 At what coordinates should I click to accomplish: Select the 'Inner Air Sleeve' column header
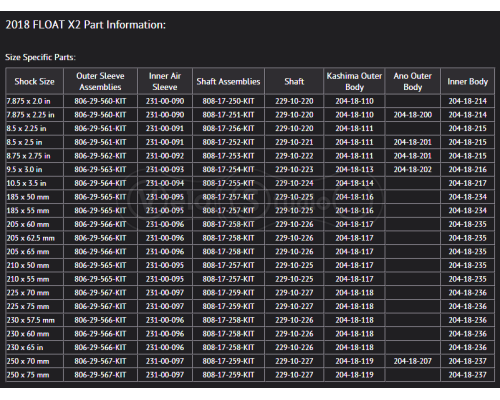coord(165,81)
